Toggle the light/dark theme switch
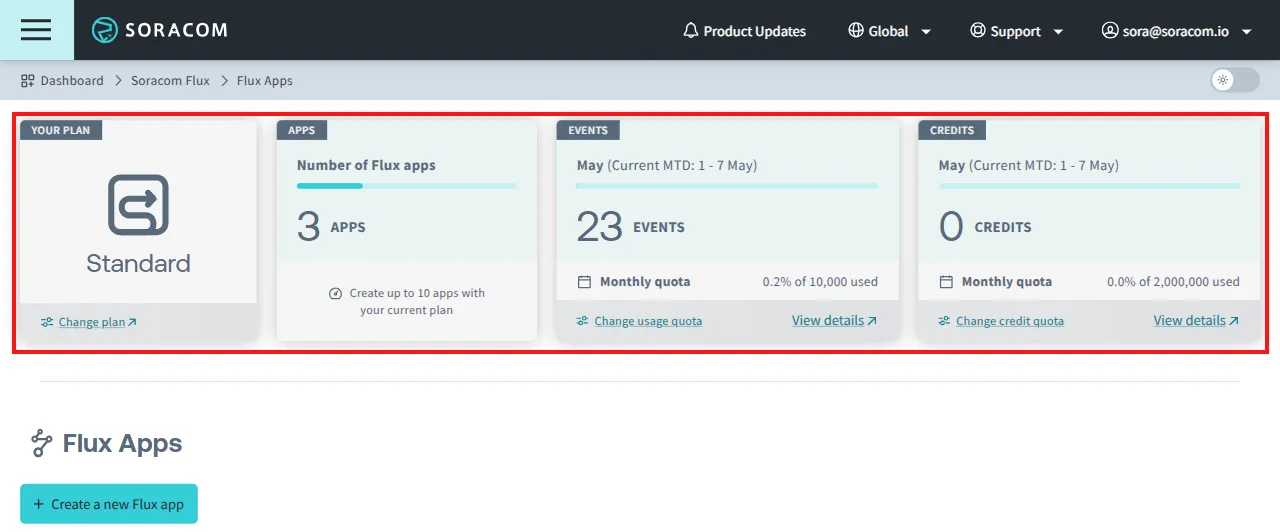The image size is (1280, 532). (x=1235, y=80)
